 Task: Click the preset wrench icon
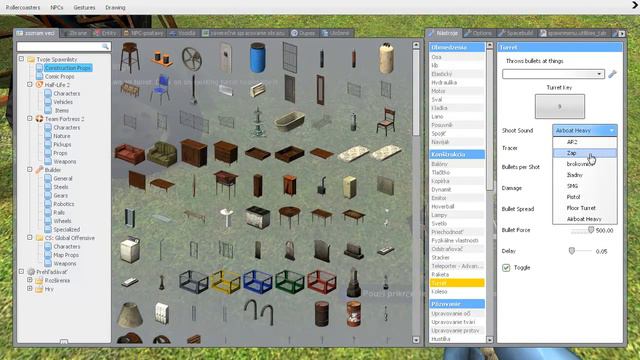click(x=612, y=74)
